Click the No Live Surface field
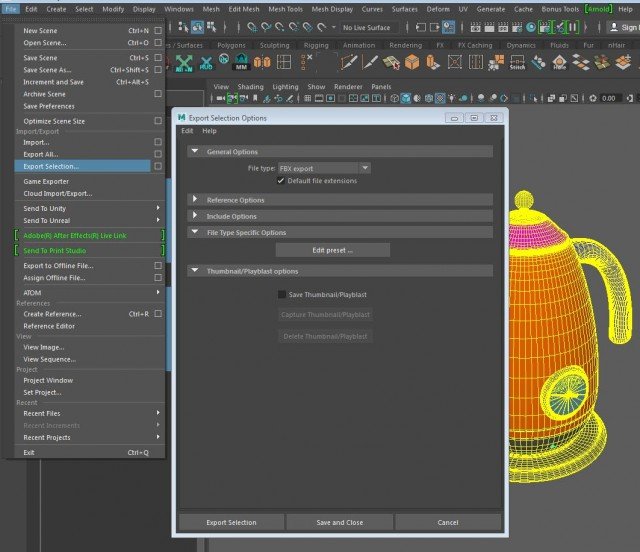640x552 pixels. tap(366, 28)
